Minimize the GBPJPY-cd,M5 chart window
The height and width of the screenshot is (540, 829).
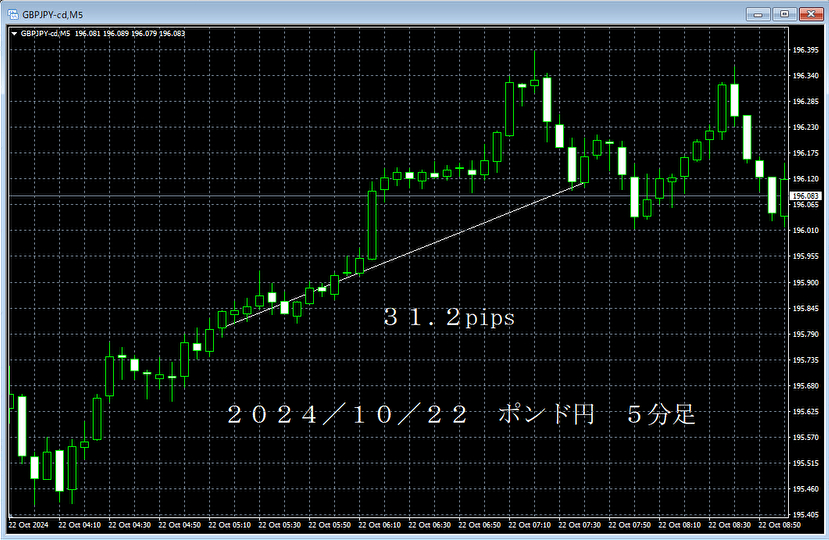tap(758, 14)
